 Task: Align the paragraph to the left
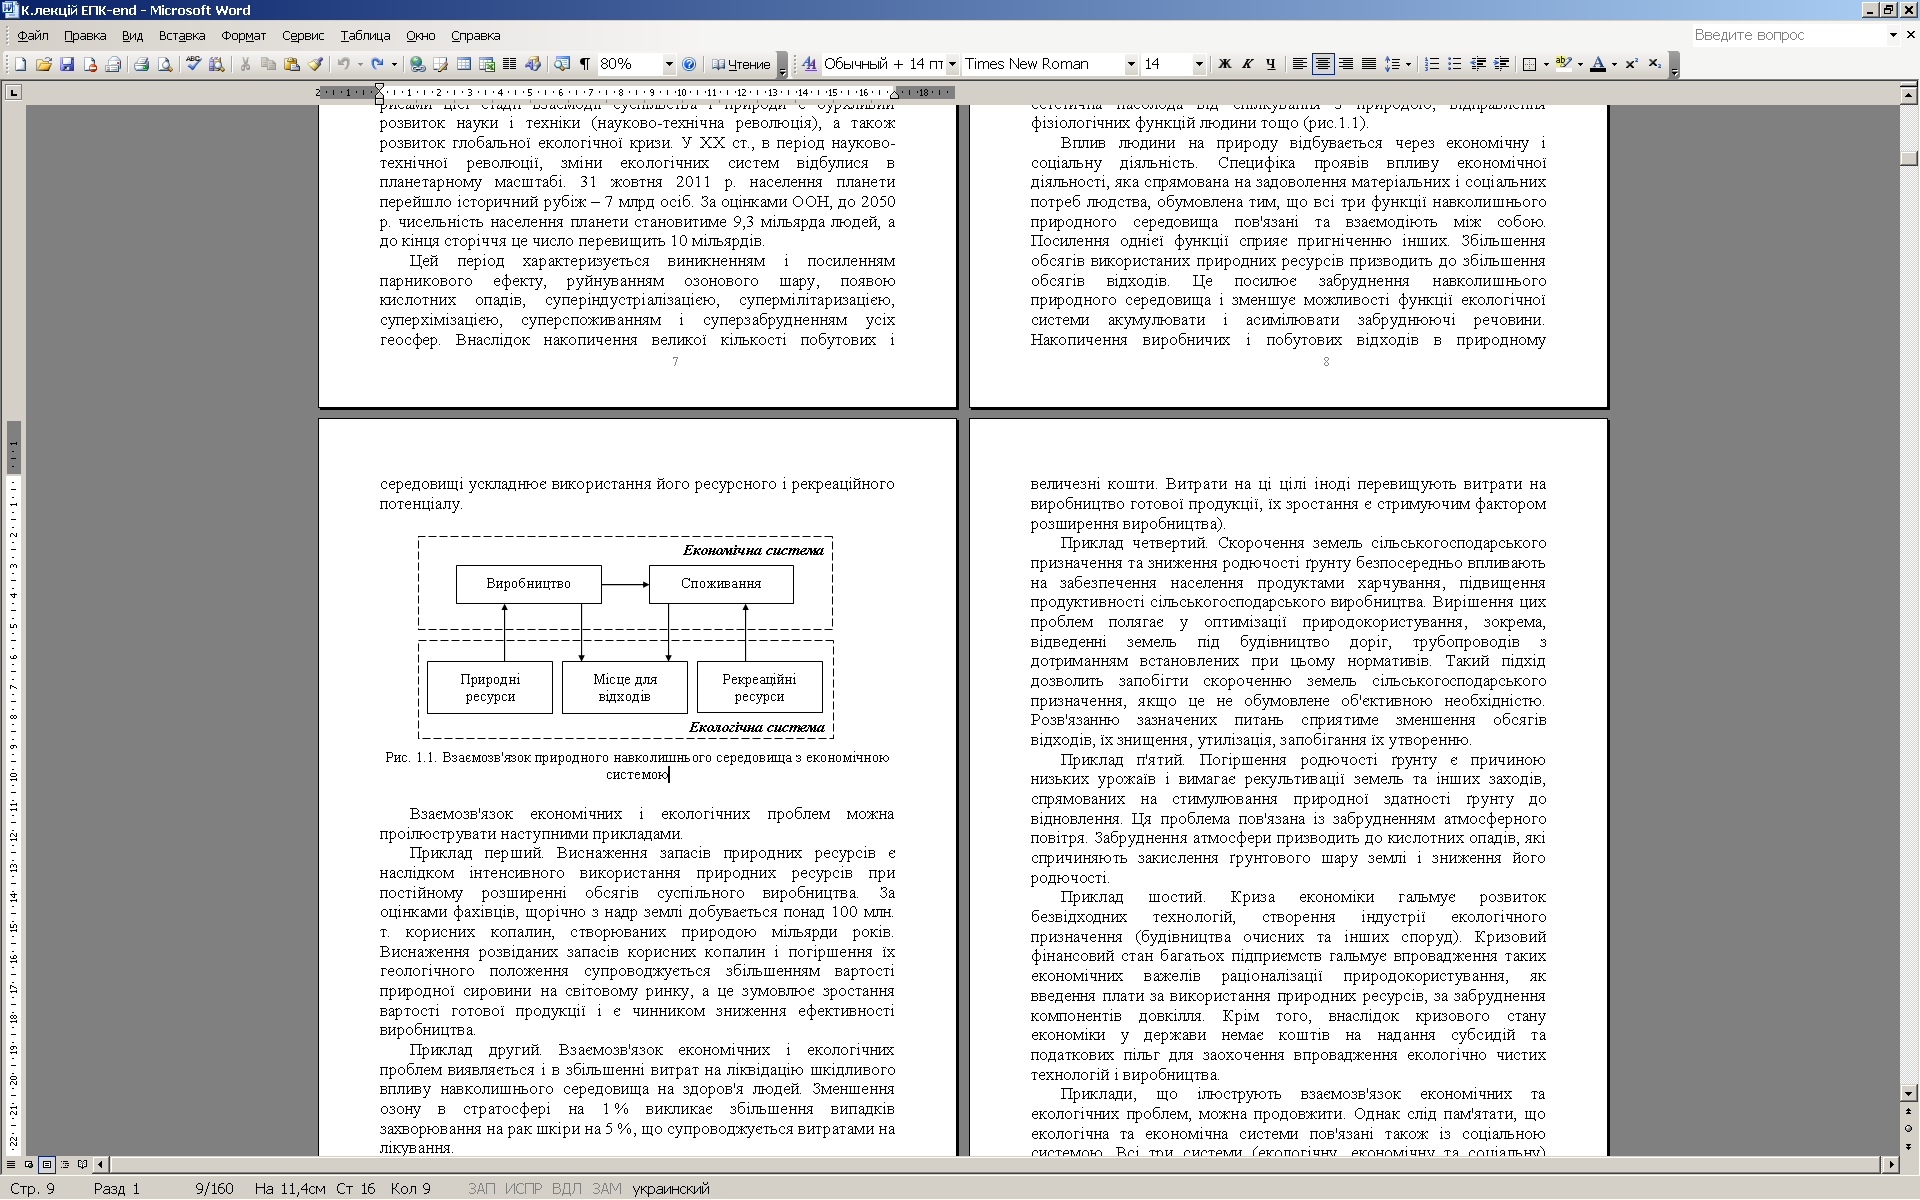pyautogui.click(x=1299, y=64)
